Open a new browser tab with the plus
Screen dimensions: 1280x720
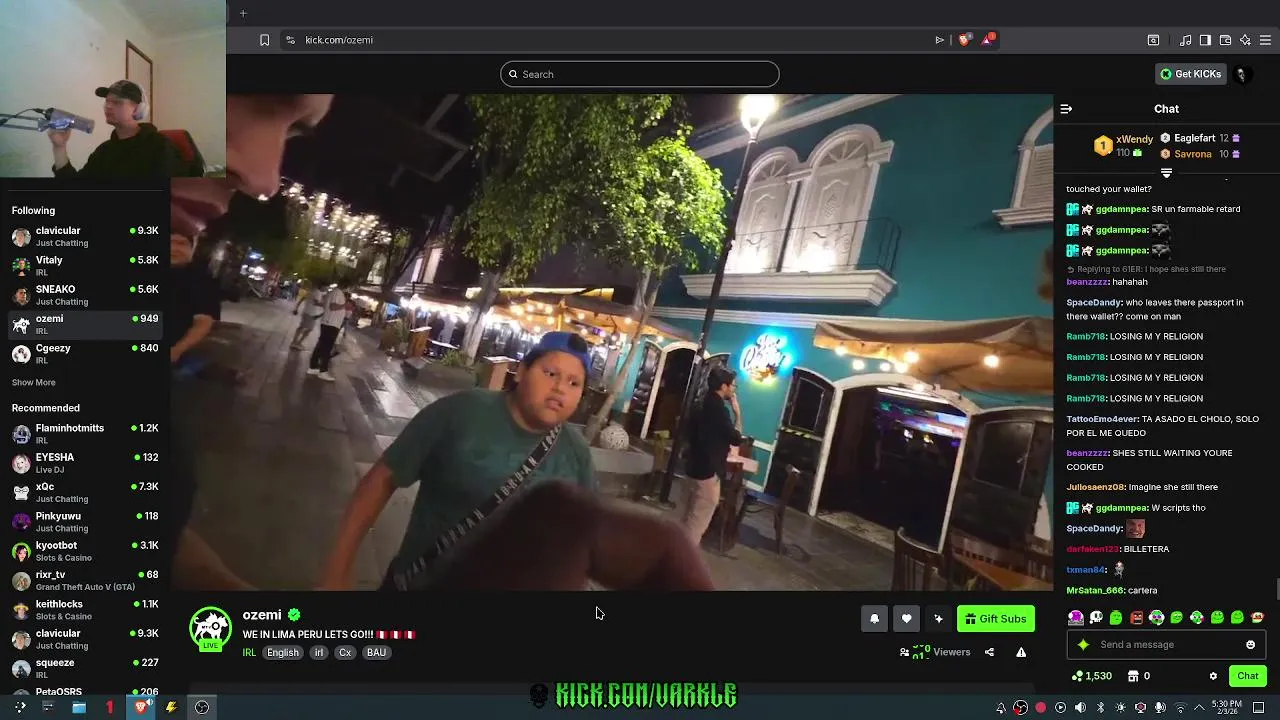[x=243, y=13]
